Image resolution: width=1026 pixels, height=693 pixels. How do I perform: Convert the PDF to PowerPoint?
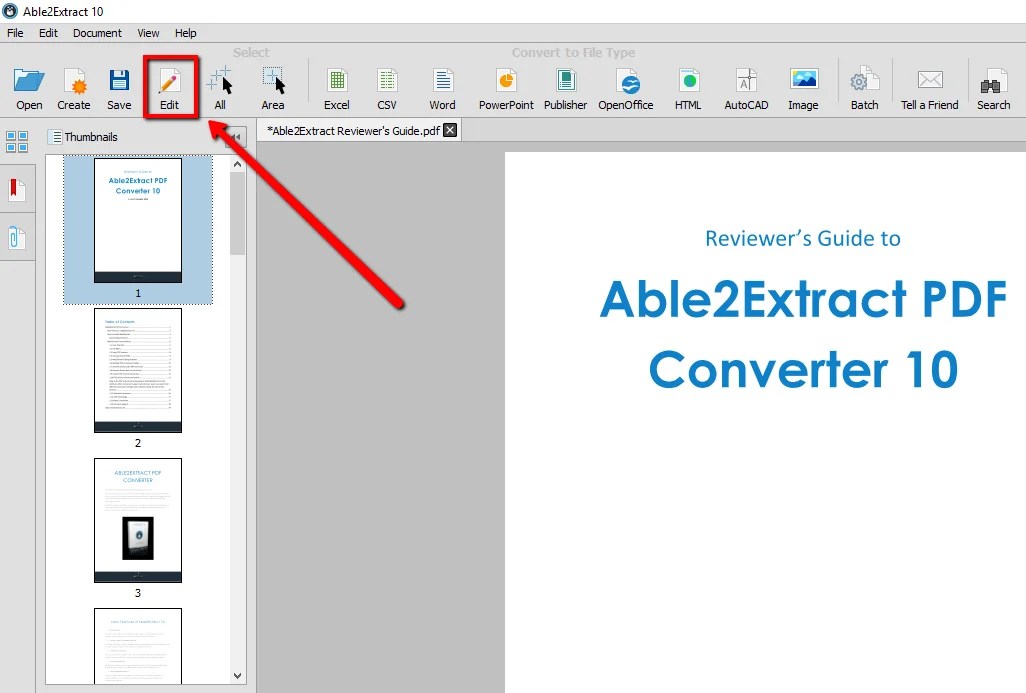click(504, 86)
